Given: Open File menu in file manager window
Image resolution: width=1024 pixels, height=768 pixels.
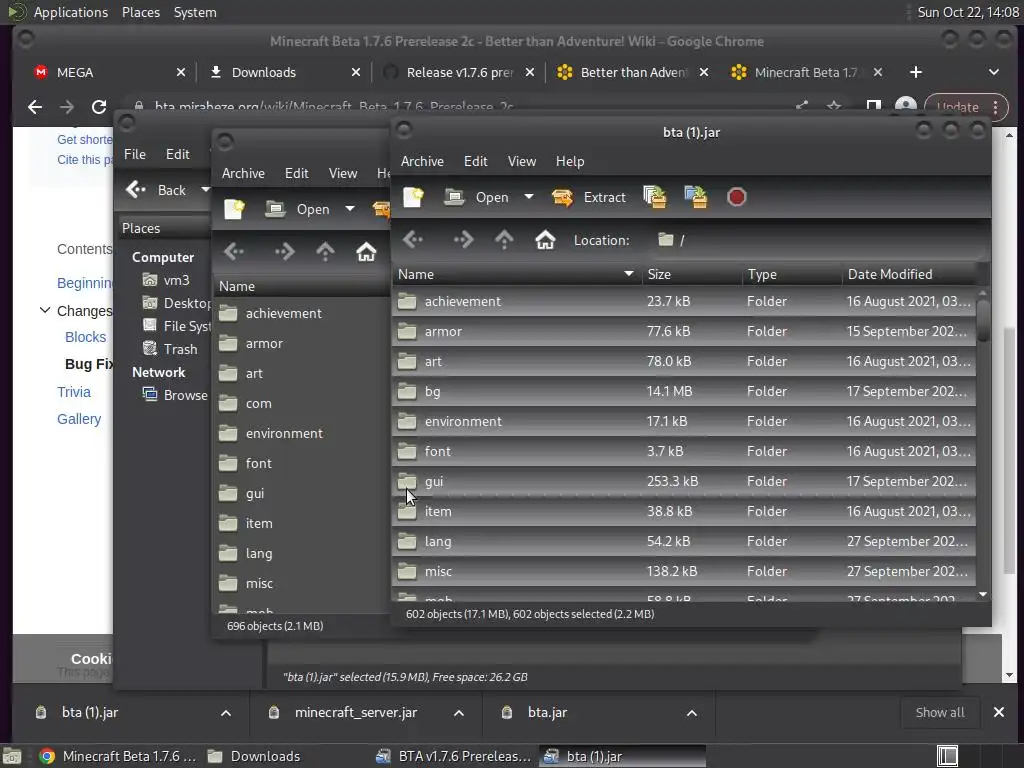Looking at the screenshot, I should 135,154.
